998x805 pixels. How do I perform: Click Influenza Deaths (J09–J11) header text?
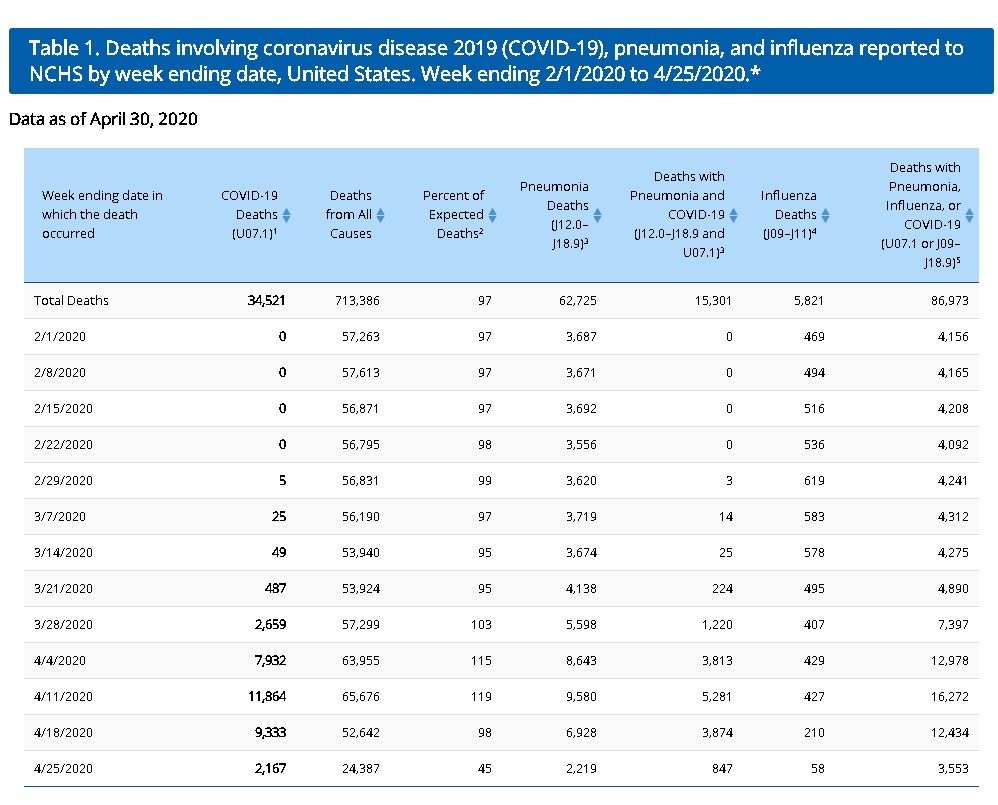coord(789,214)
